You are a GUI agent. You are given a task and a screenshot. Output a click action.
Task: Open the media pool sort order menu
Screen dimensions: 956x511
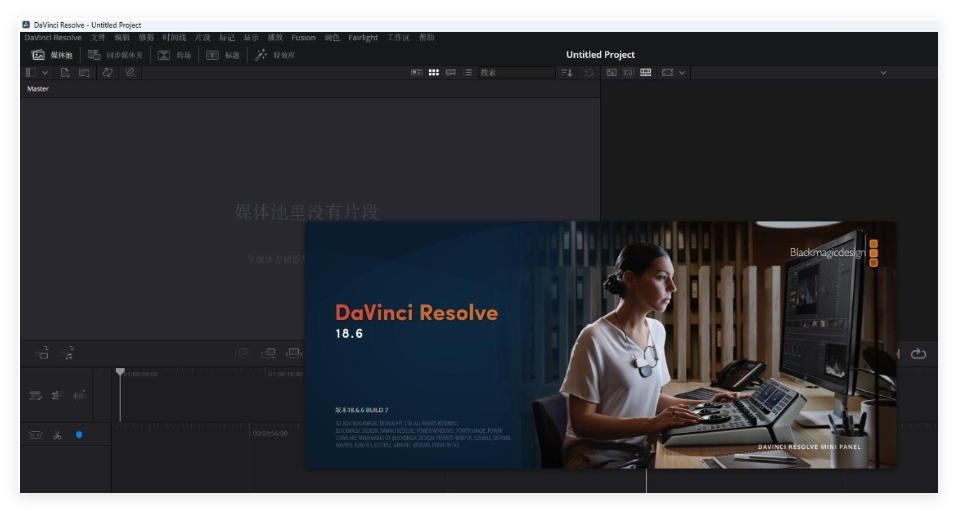tap(566, 73)
